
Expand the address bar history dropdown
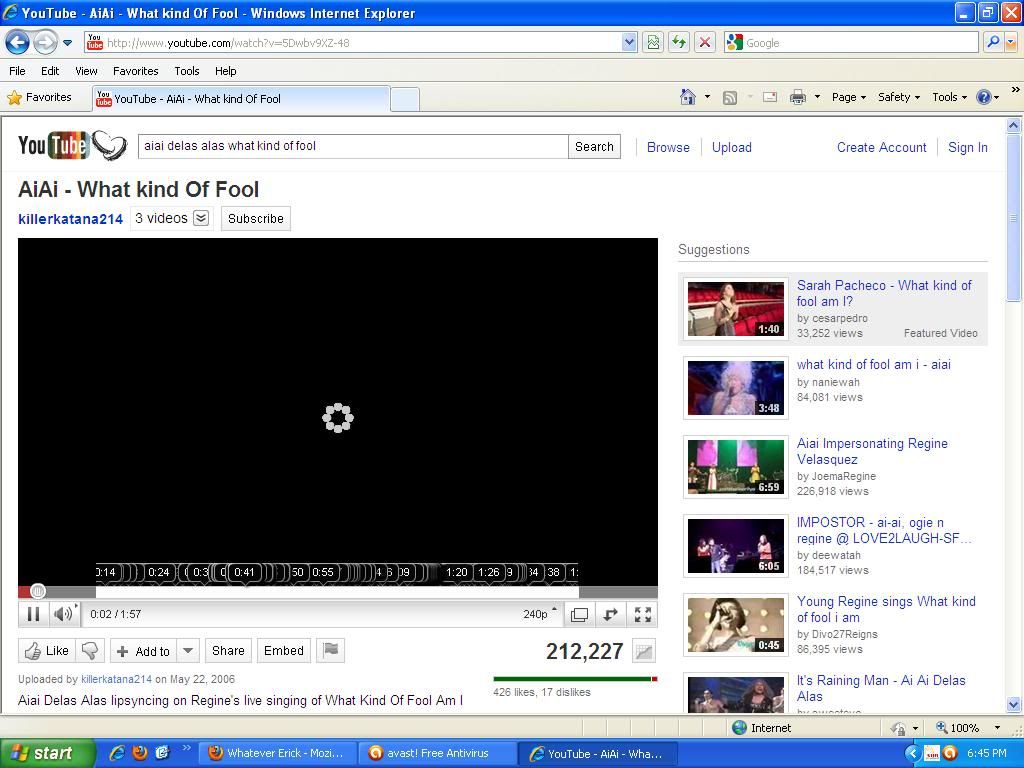pos(629,43)
